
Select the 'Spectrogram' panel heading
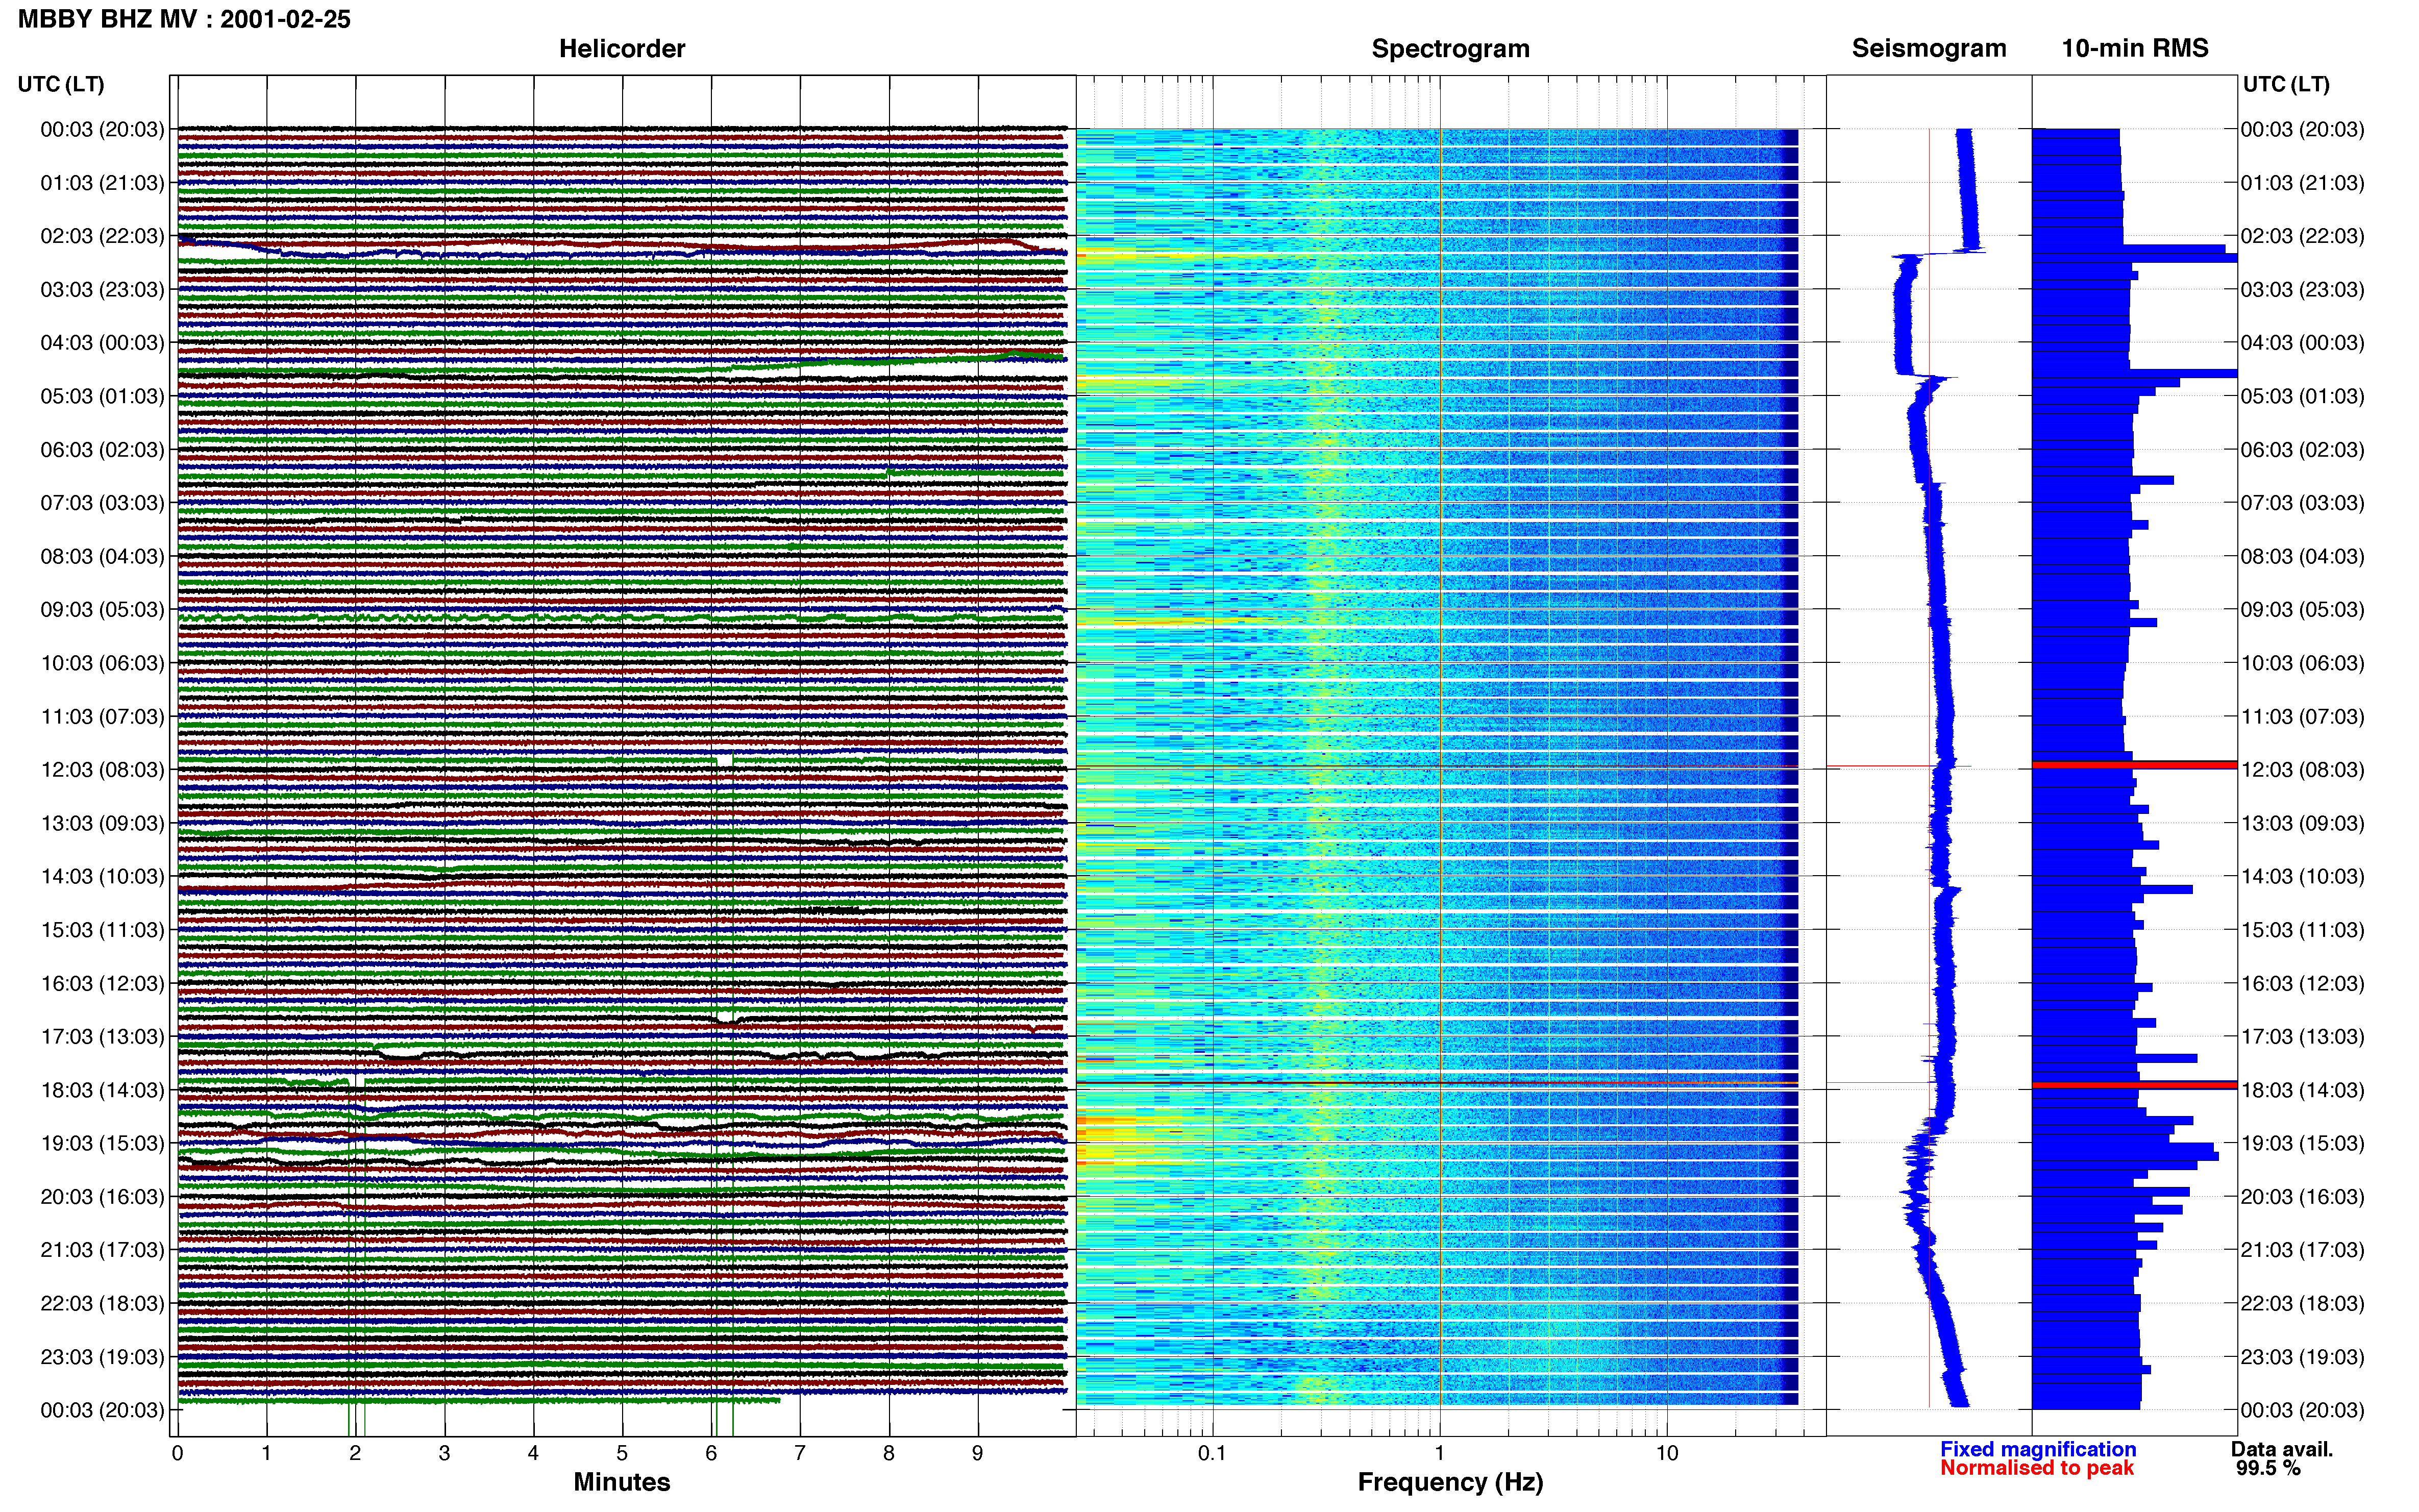[1450, 48]
